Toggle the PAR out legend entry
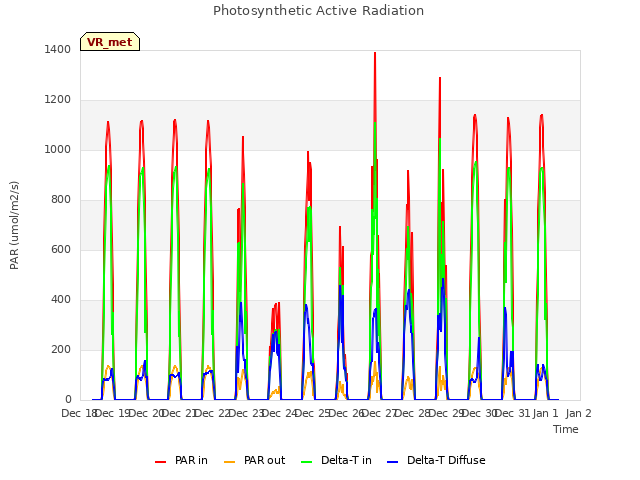 click(x=255, y=460)
